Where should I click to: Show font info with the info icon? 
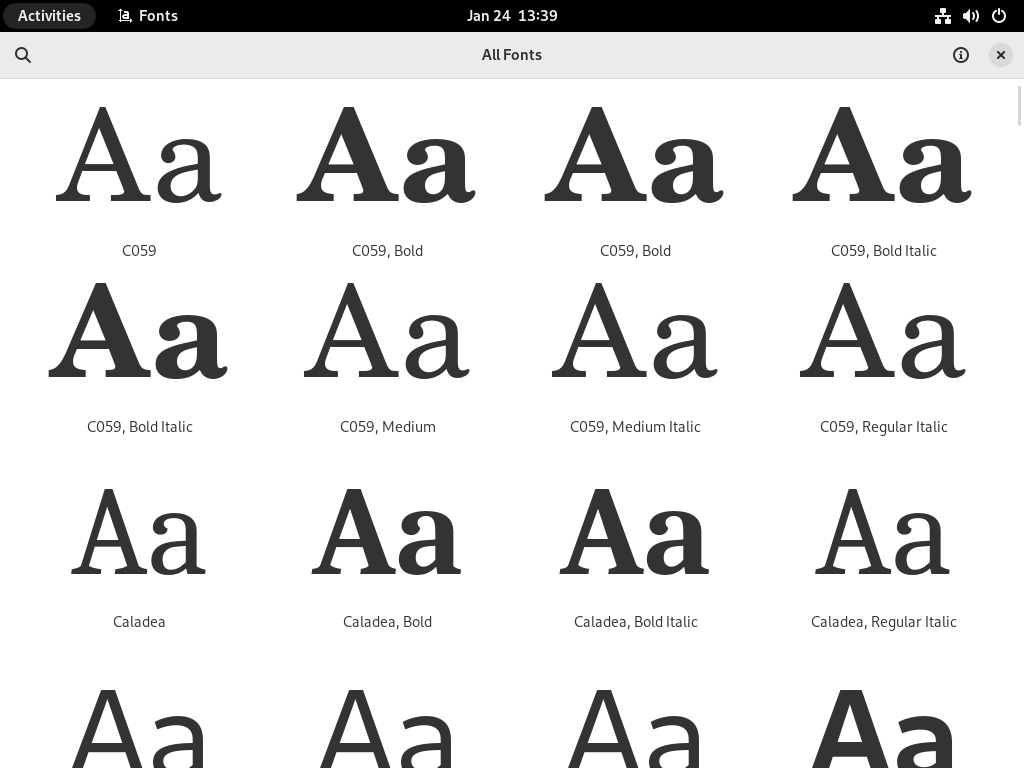click(x=961, y=55)
